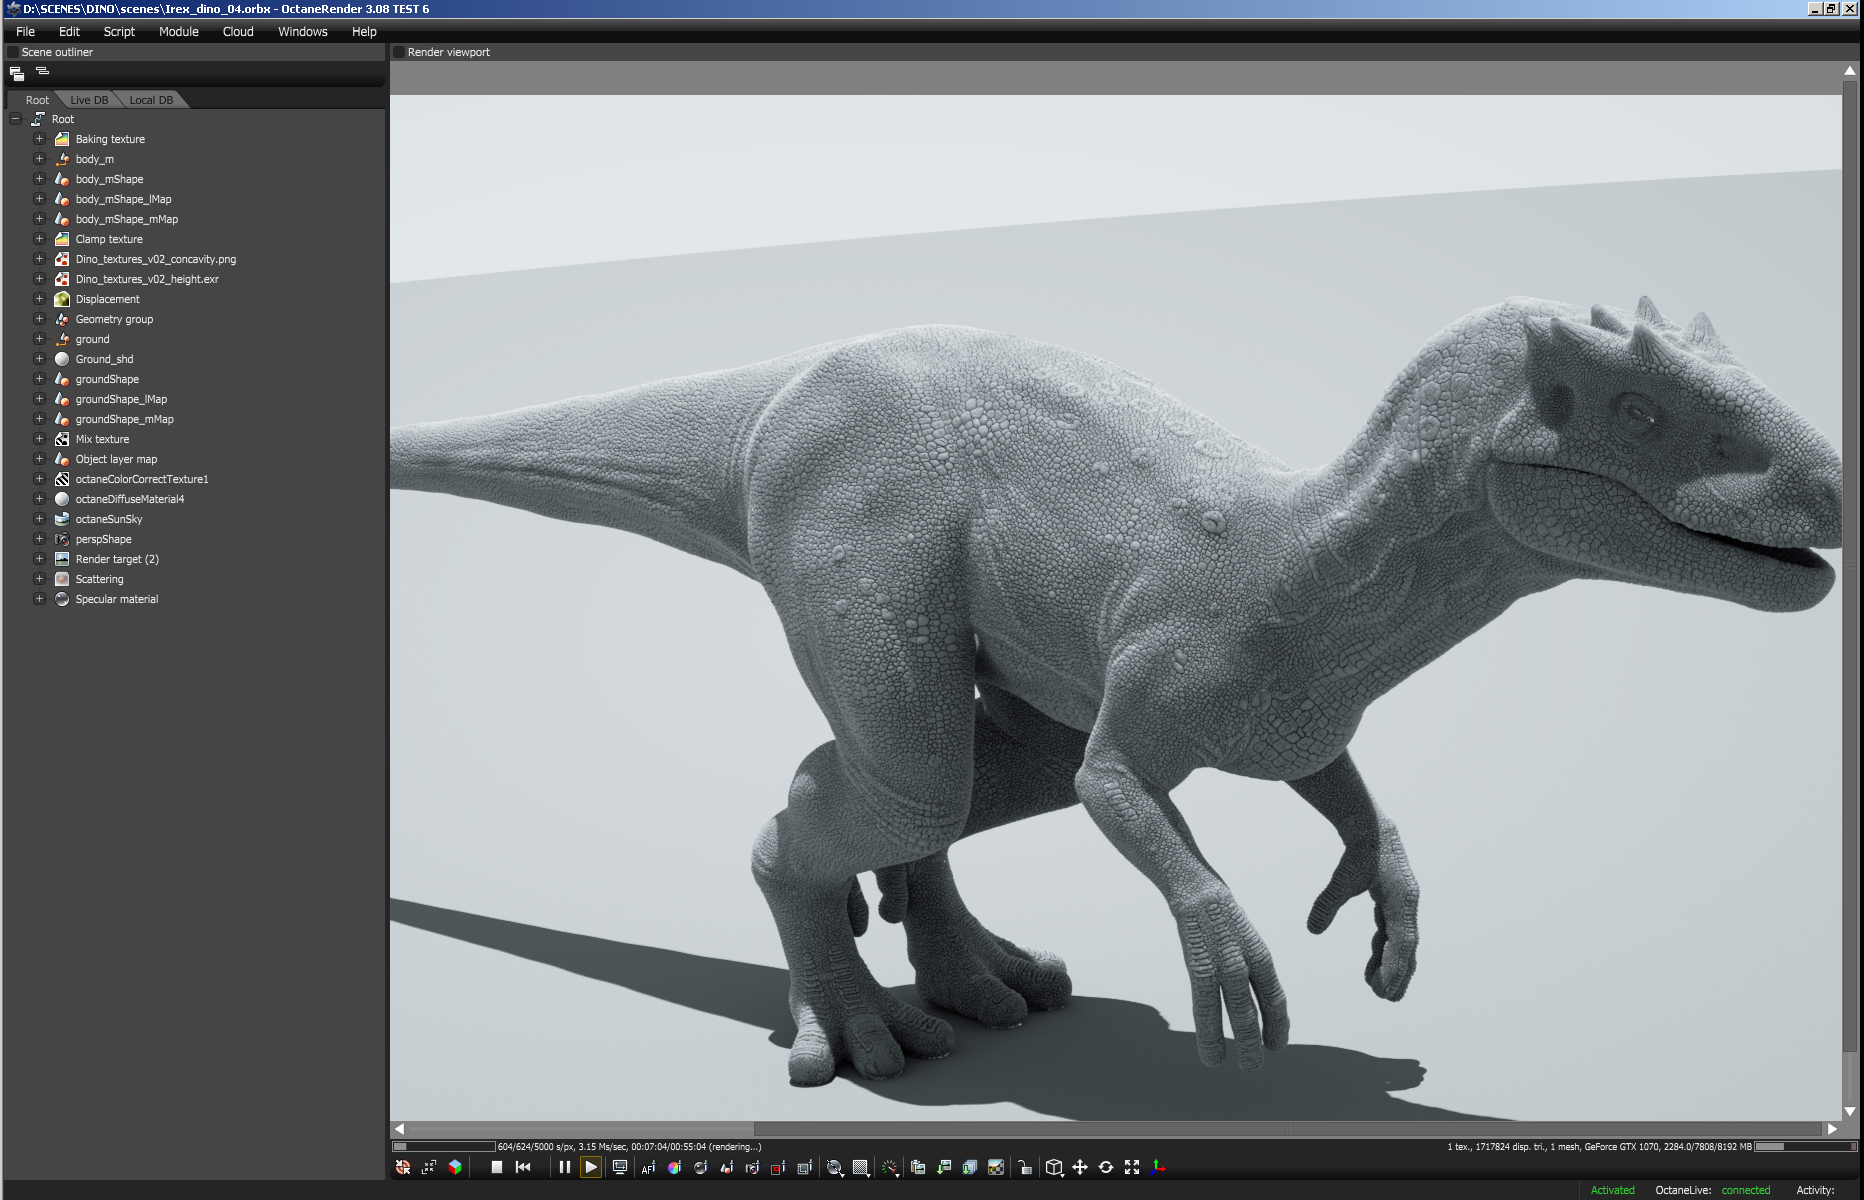Select Specular material in the outliner
This screenshot has height=1200, width=1864.
click(117, 599)
